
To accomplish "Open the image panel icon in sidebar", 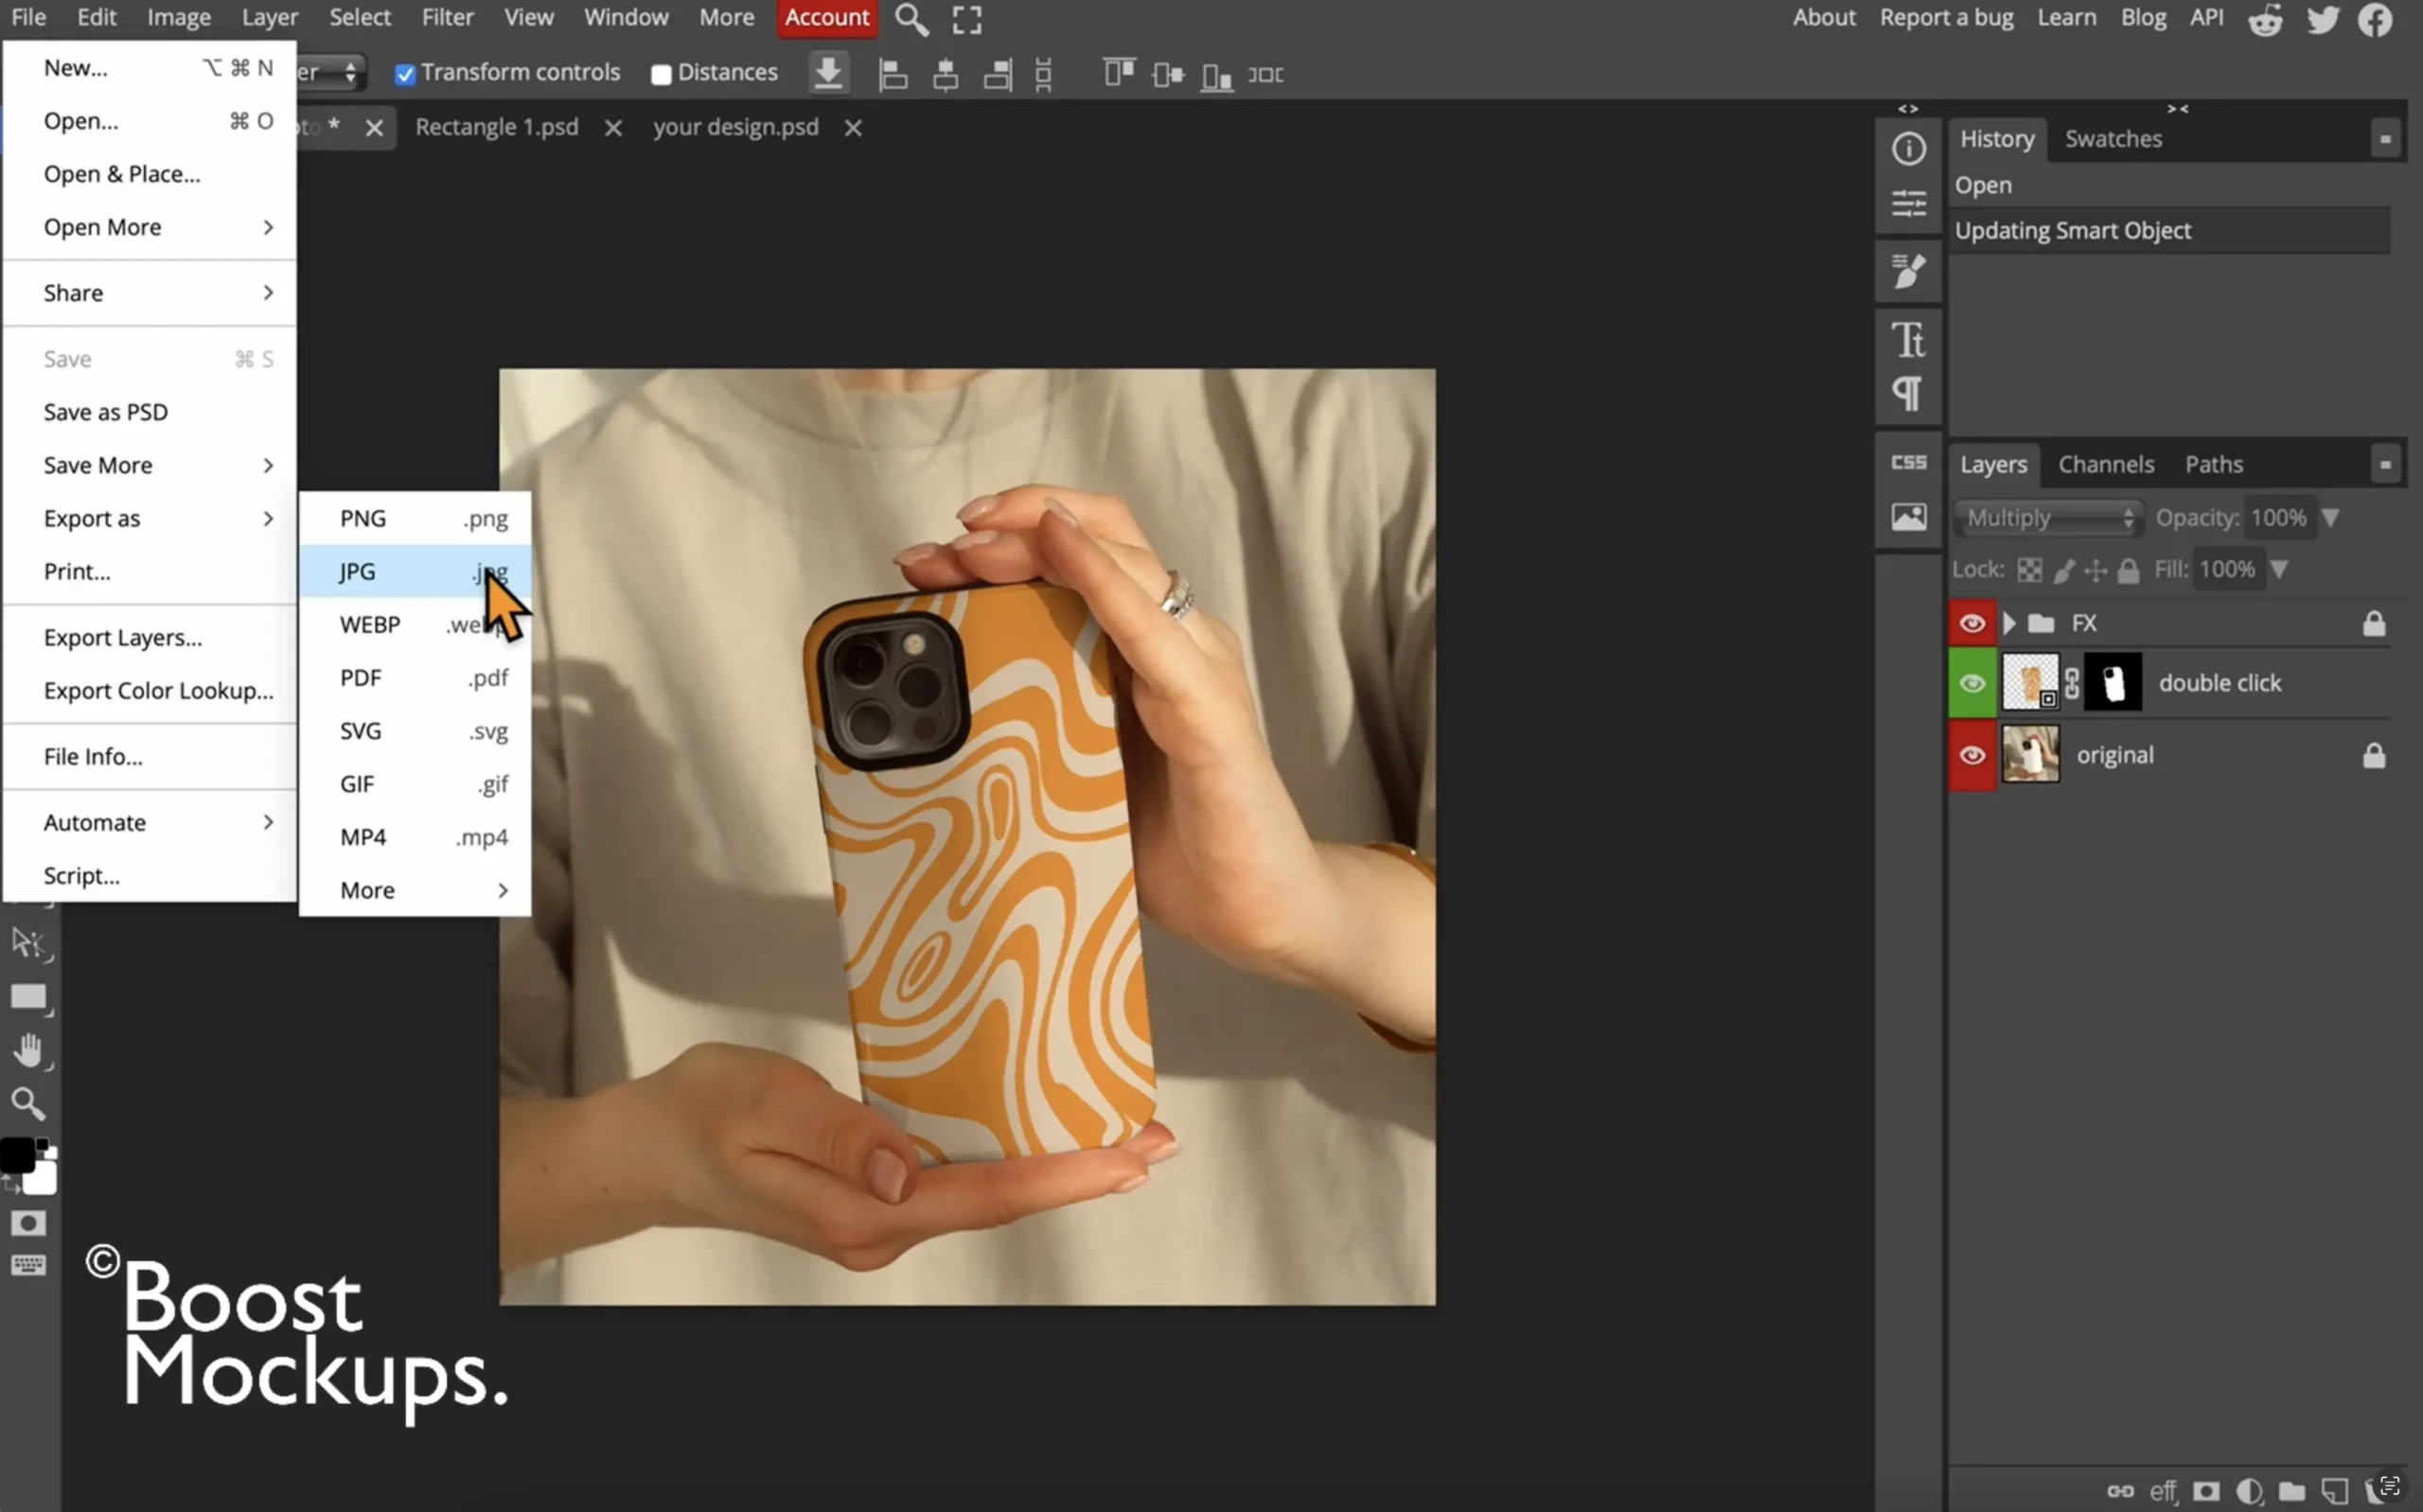I will click(1908, 517).
